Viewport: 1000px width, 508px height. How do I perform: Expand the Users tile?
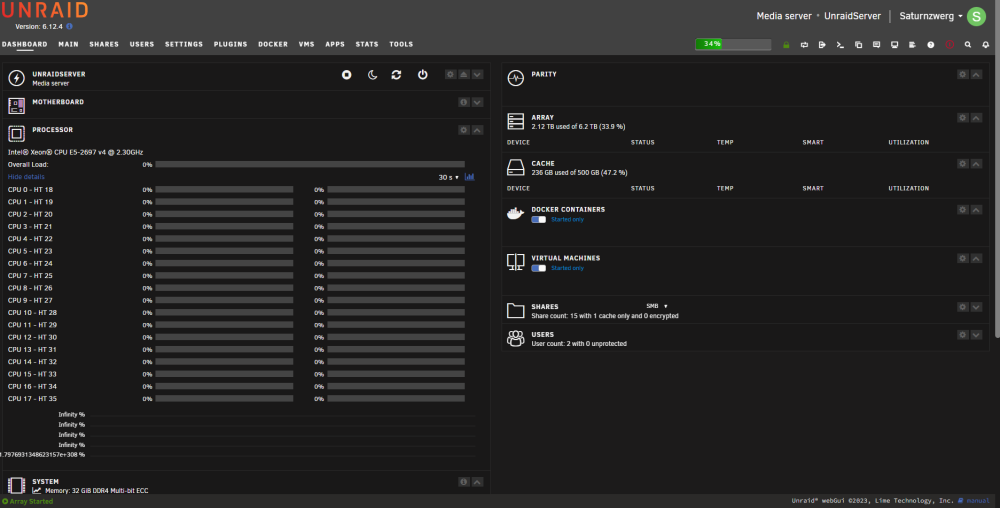(976, 335)
